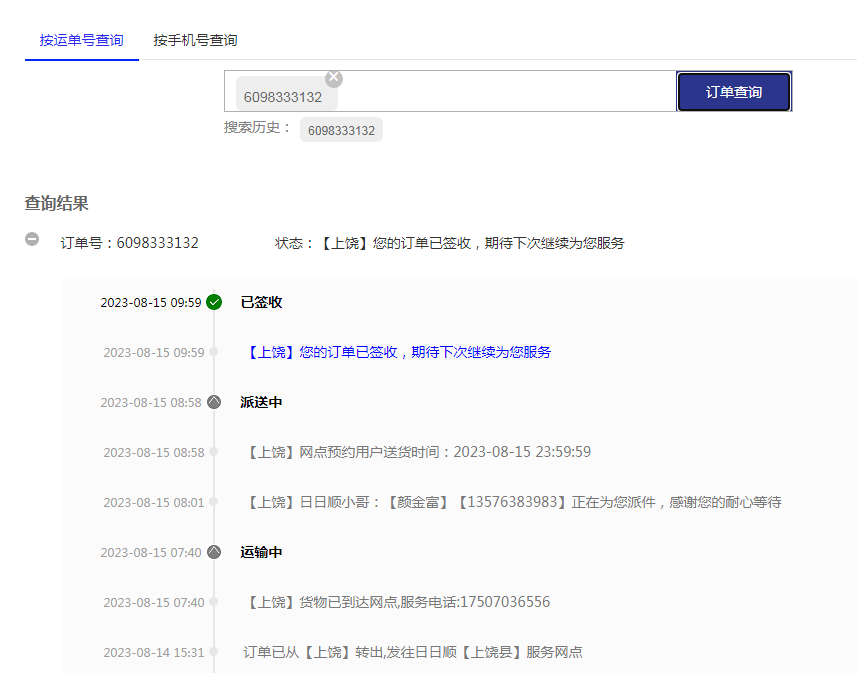Image resolution: width=857 pixels, height=673 pixels.
Task: Select the 2023-08-14 15:31 transfer record
Action: pos(412,652)
